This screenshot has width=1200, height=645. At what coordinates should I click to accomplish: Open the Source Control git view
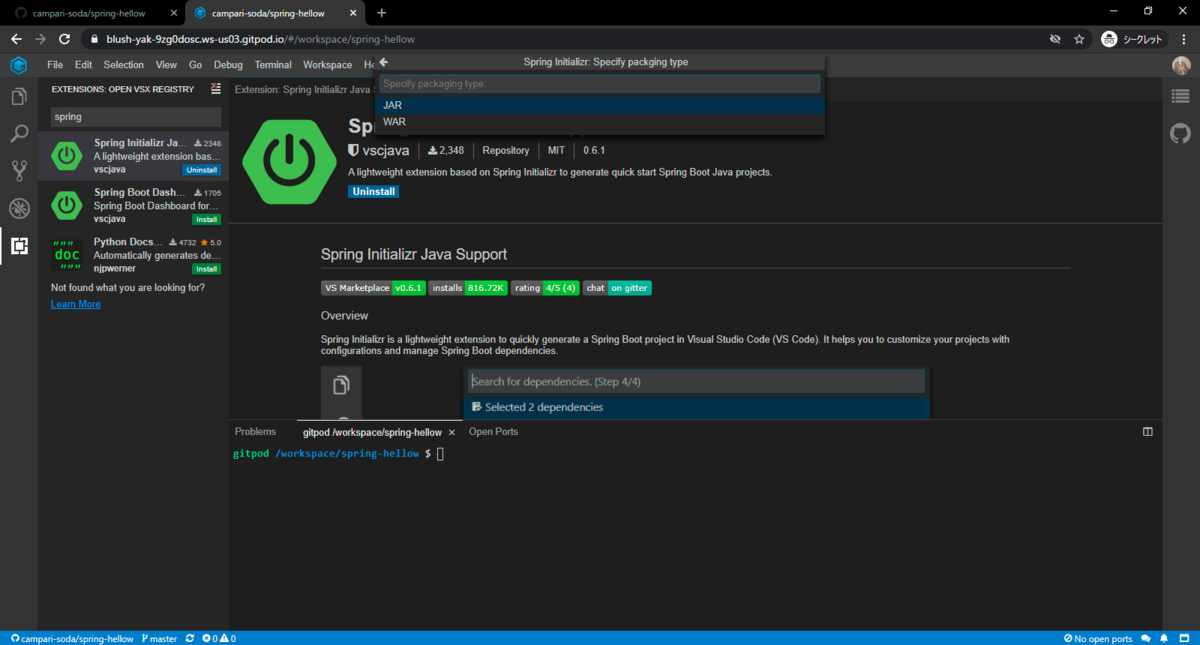pos(18,171)
